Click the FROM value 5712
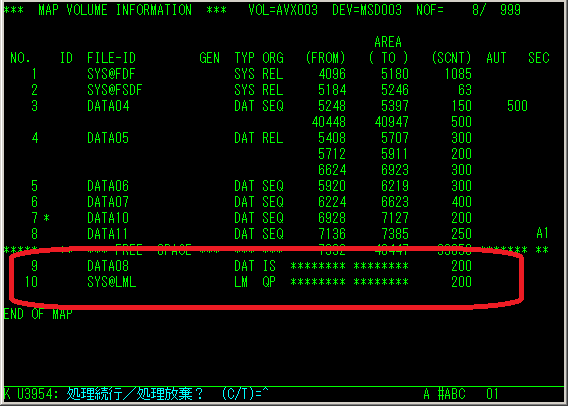This screenshot has width=568, height=406. coord(332,154)
